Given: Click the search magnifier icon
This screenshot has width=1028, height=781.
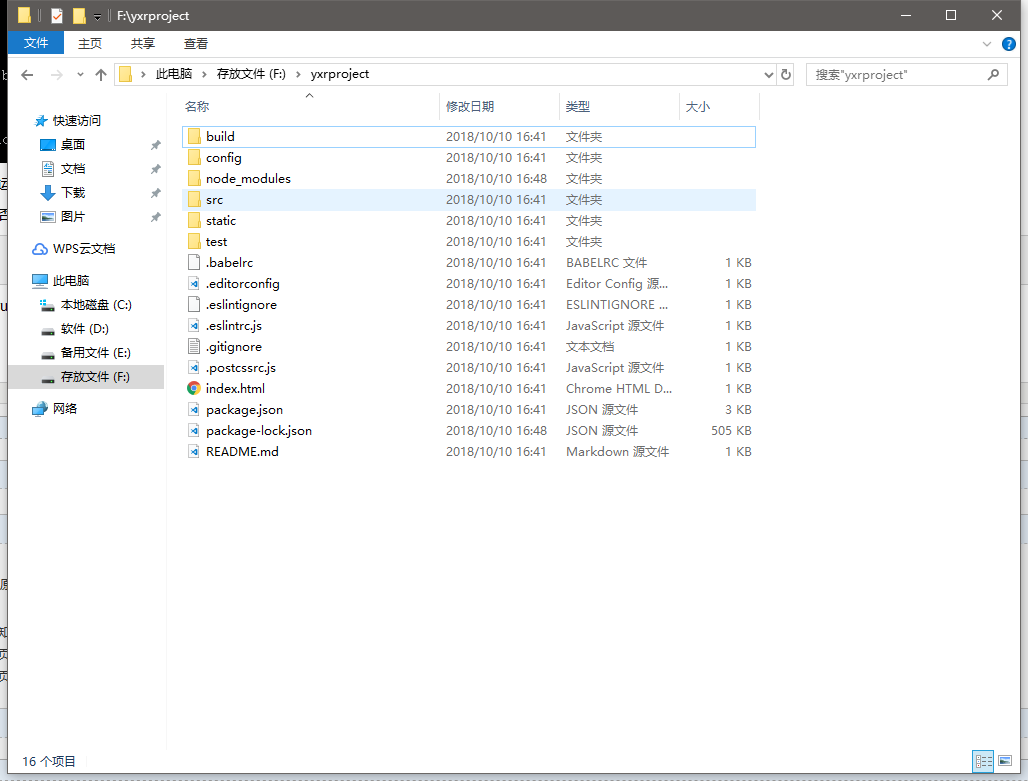Looking at the screenshot, I should 993,75.
